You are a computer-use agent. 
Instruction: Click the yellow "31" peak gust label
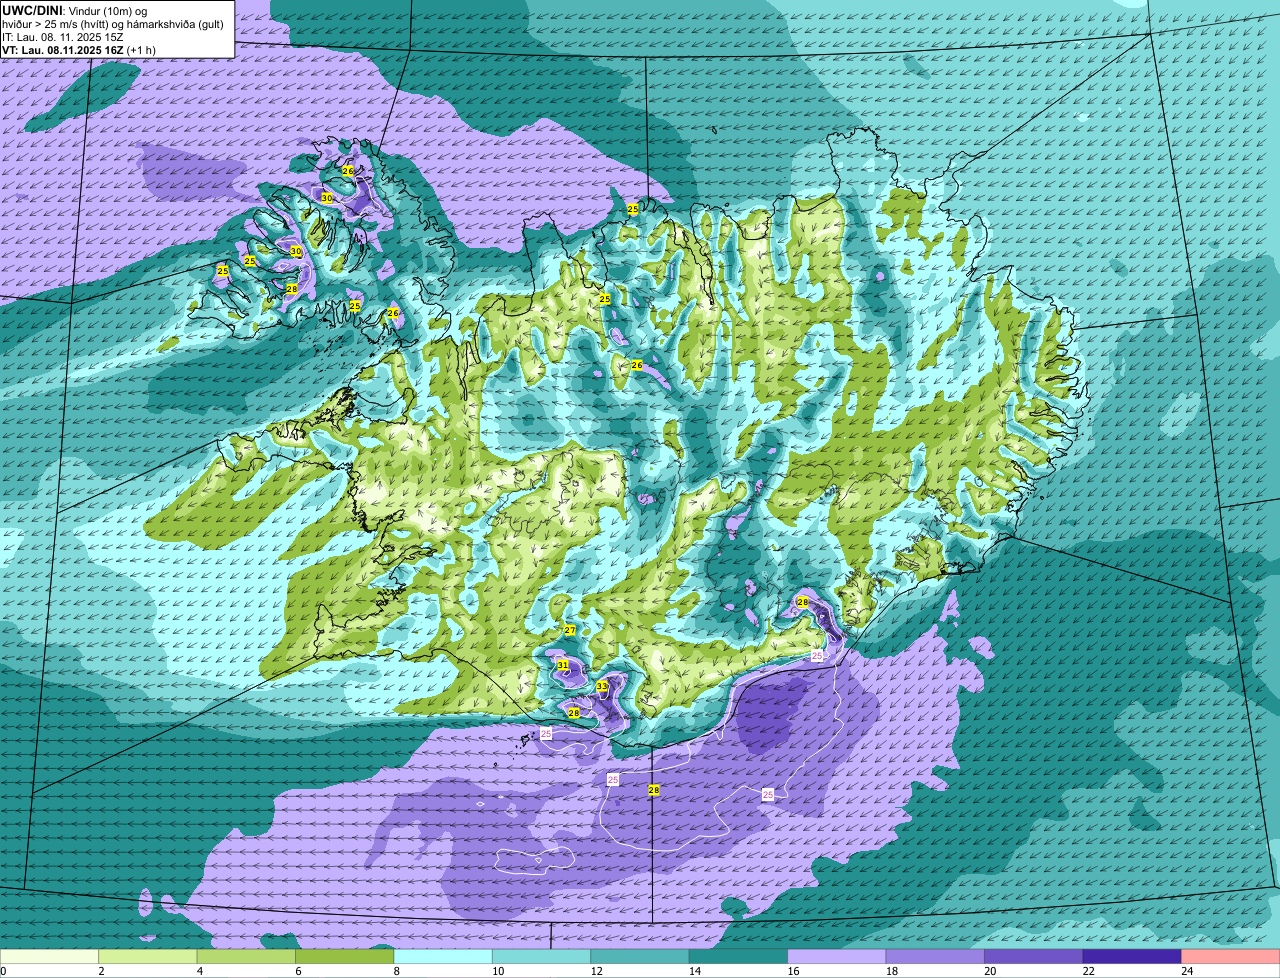coord(563,665)
